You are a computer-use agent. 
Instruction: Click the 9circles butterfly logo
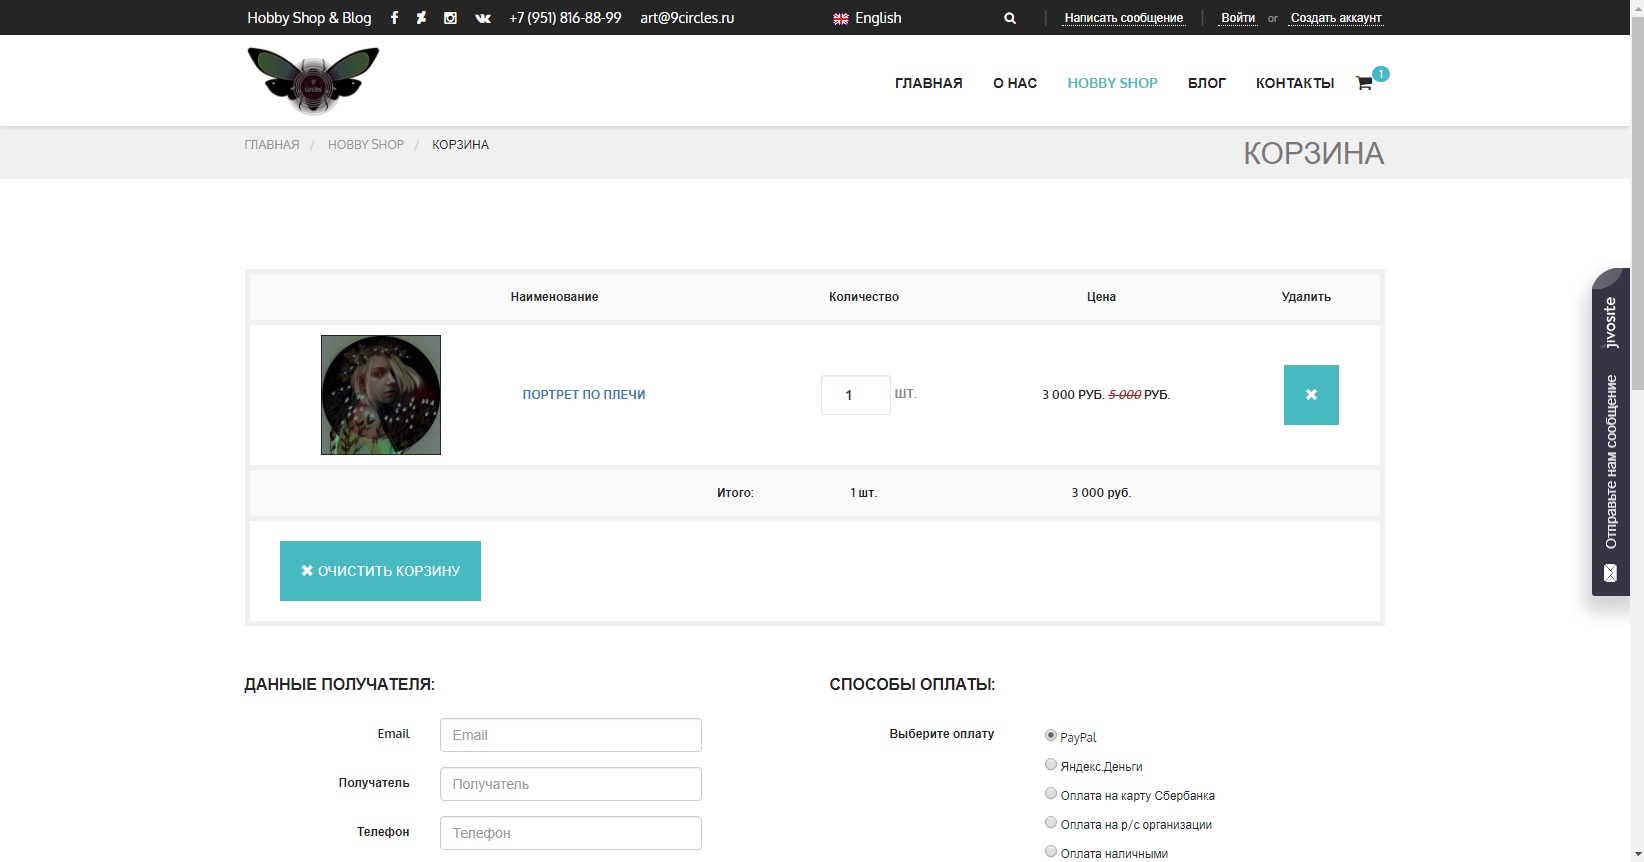click(313, 80)
